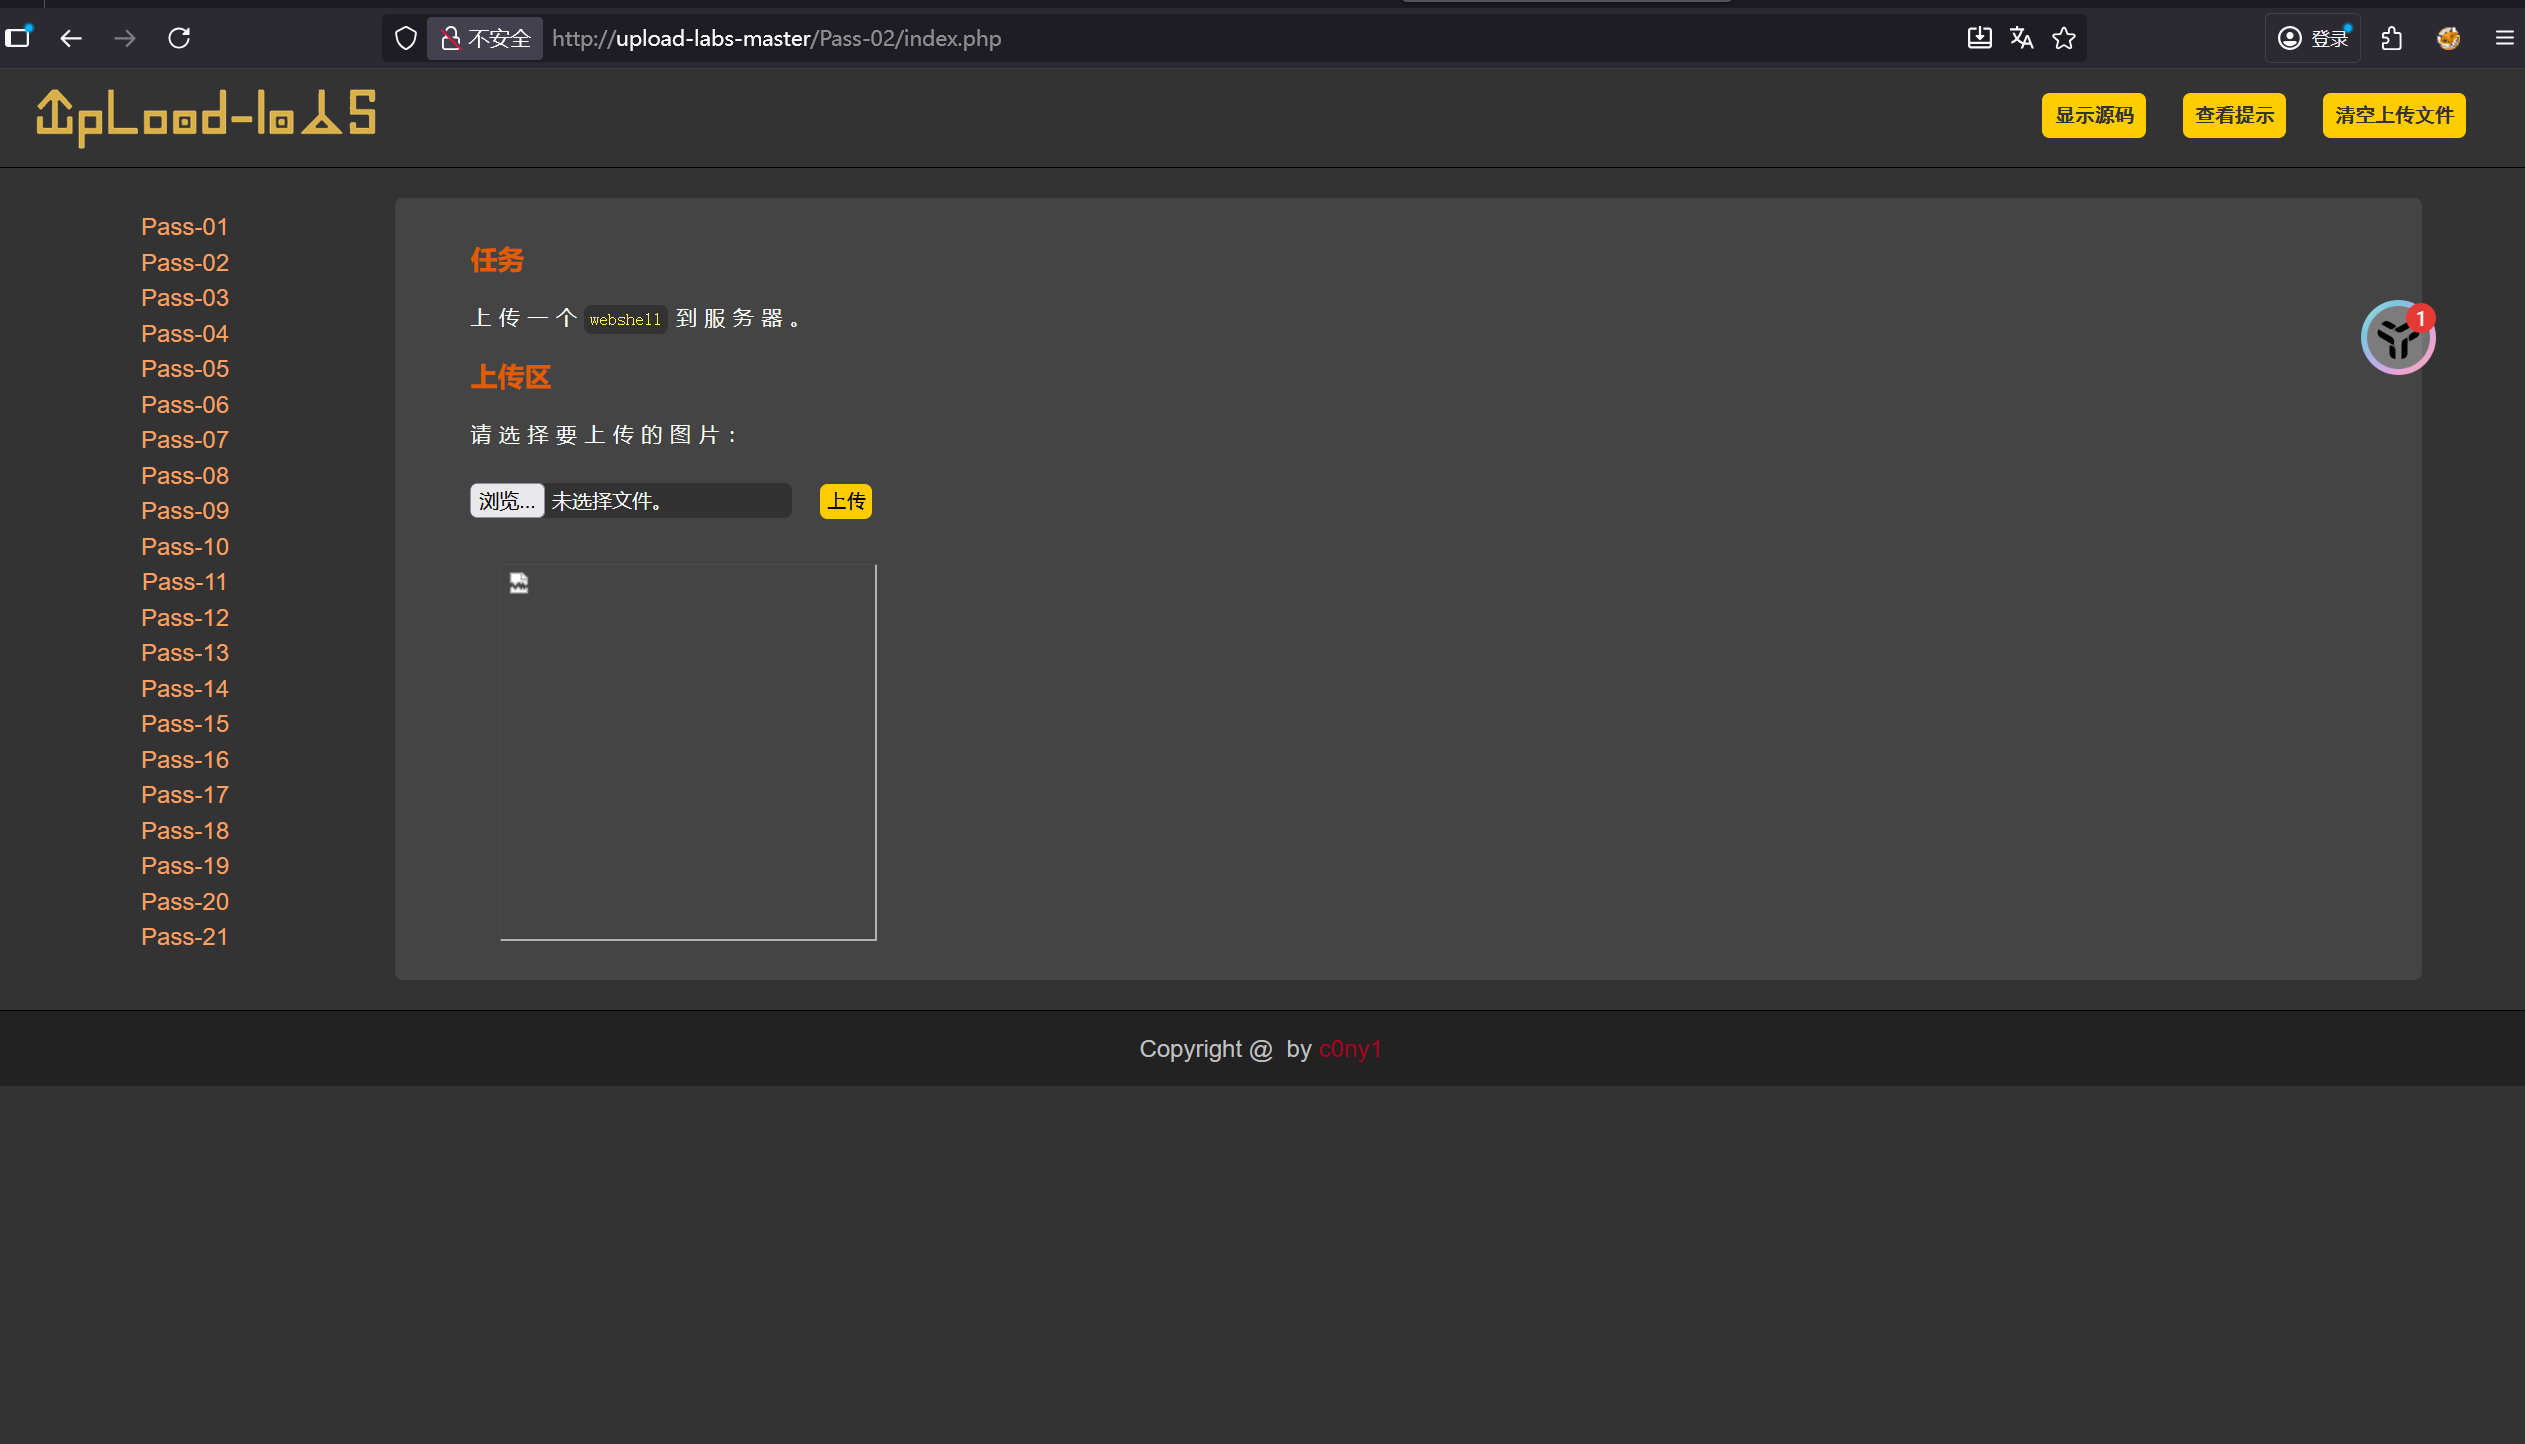
Task: Click the translate page icon
Action: point(2021,38)
